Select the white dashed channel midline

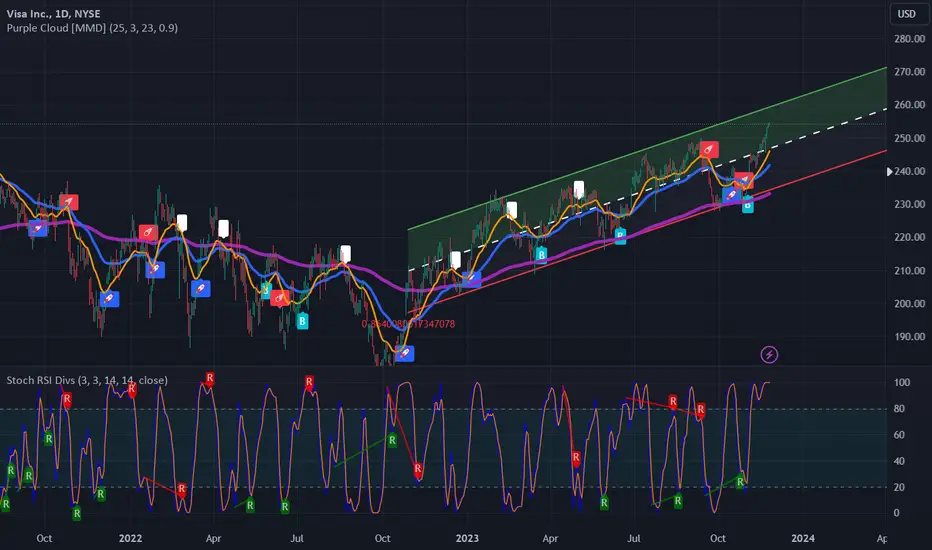648,190
